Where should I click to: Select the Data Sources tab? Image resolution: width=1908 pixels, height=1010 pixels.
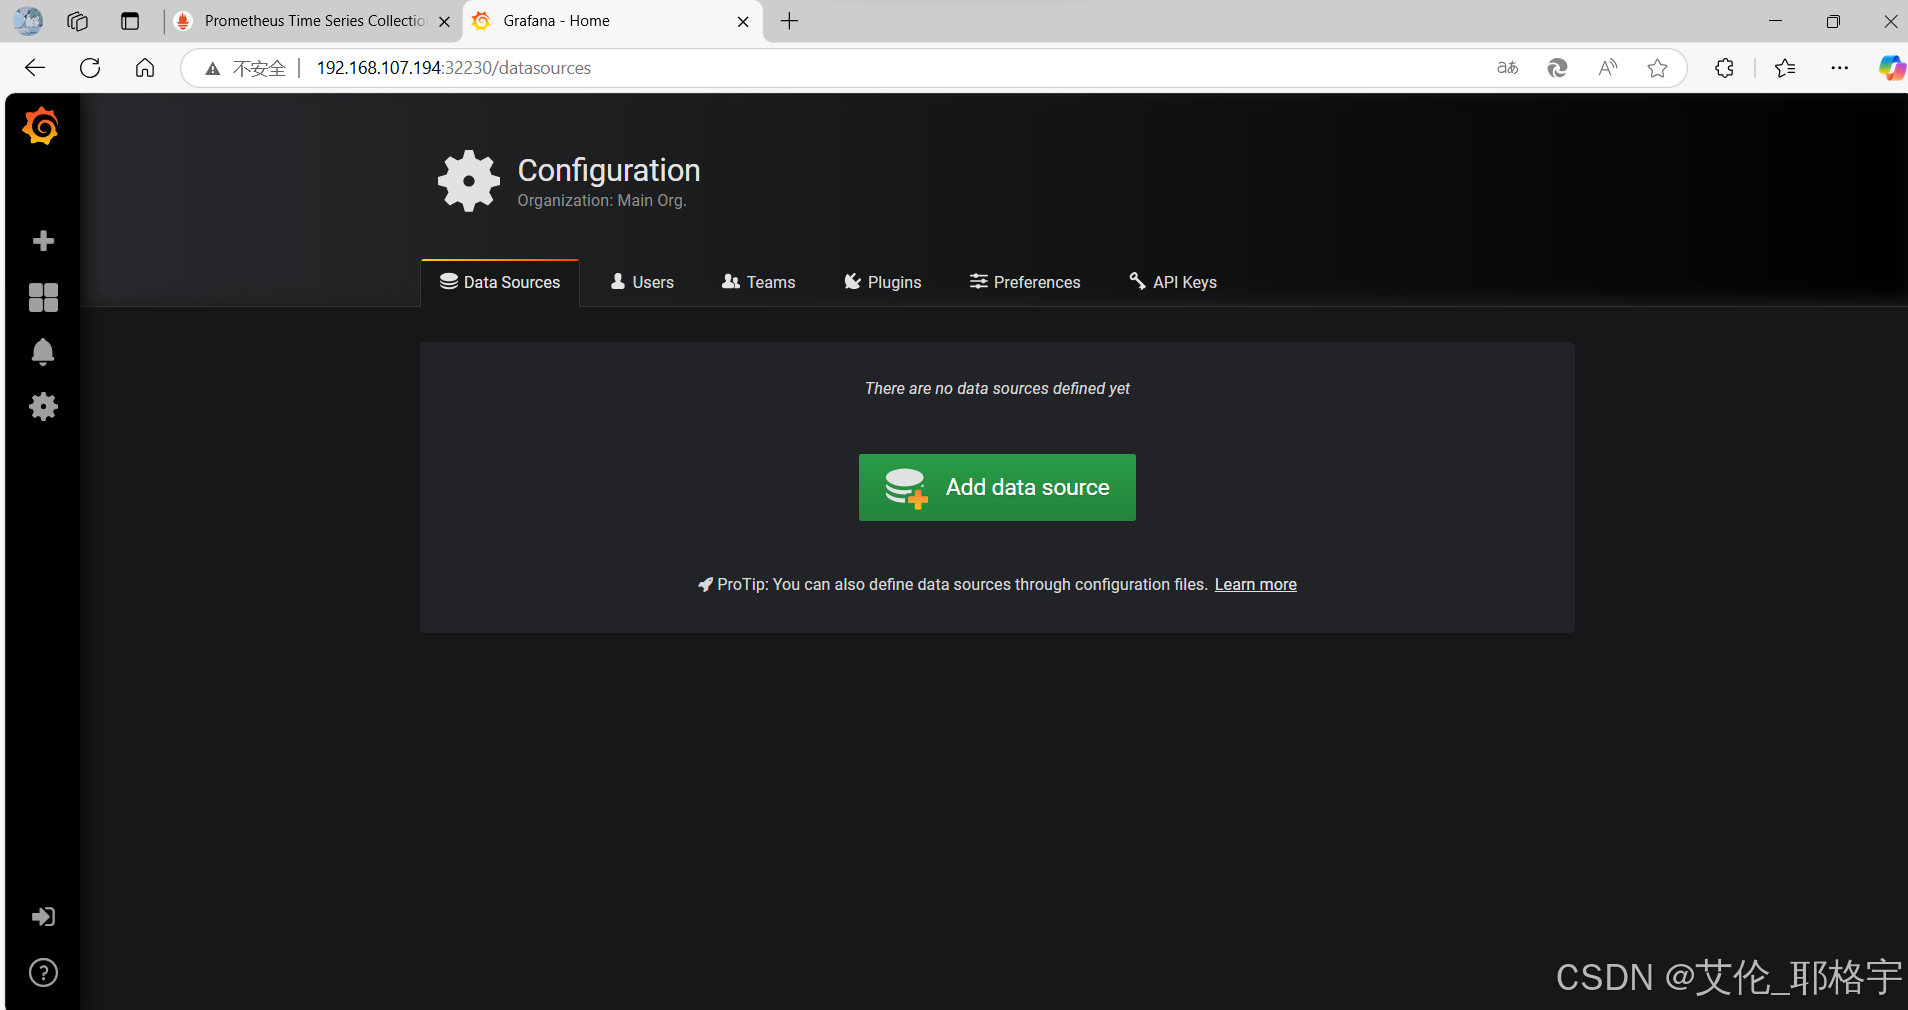point(500,283)
